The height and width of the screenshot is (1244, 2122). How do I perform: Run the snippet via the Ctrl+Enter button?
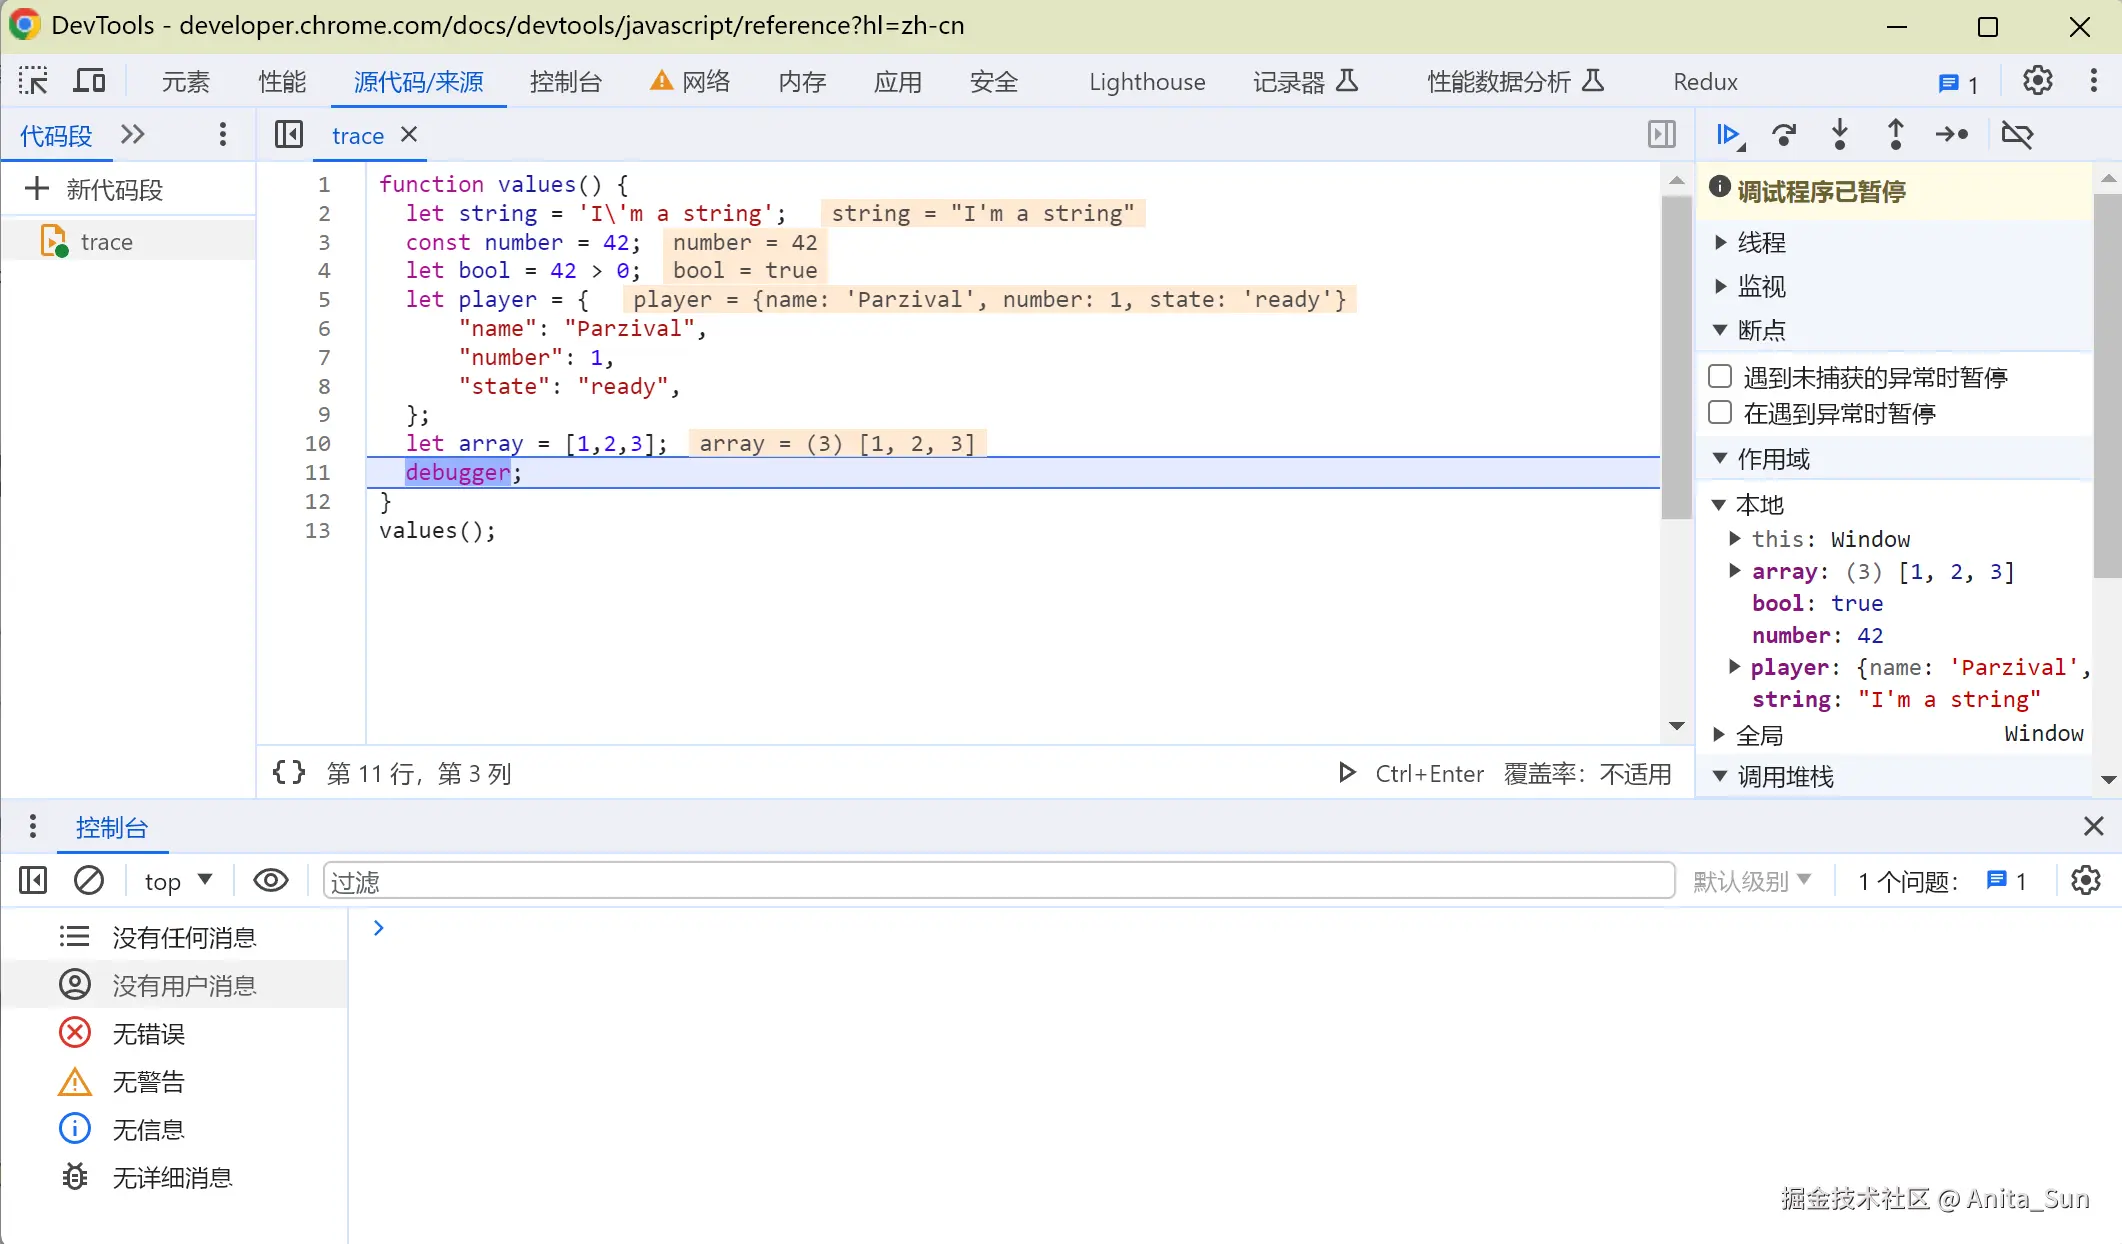click(1410, 773)
